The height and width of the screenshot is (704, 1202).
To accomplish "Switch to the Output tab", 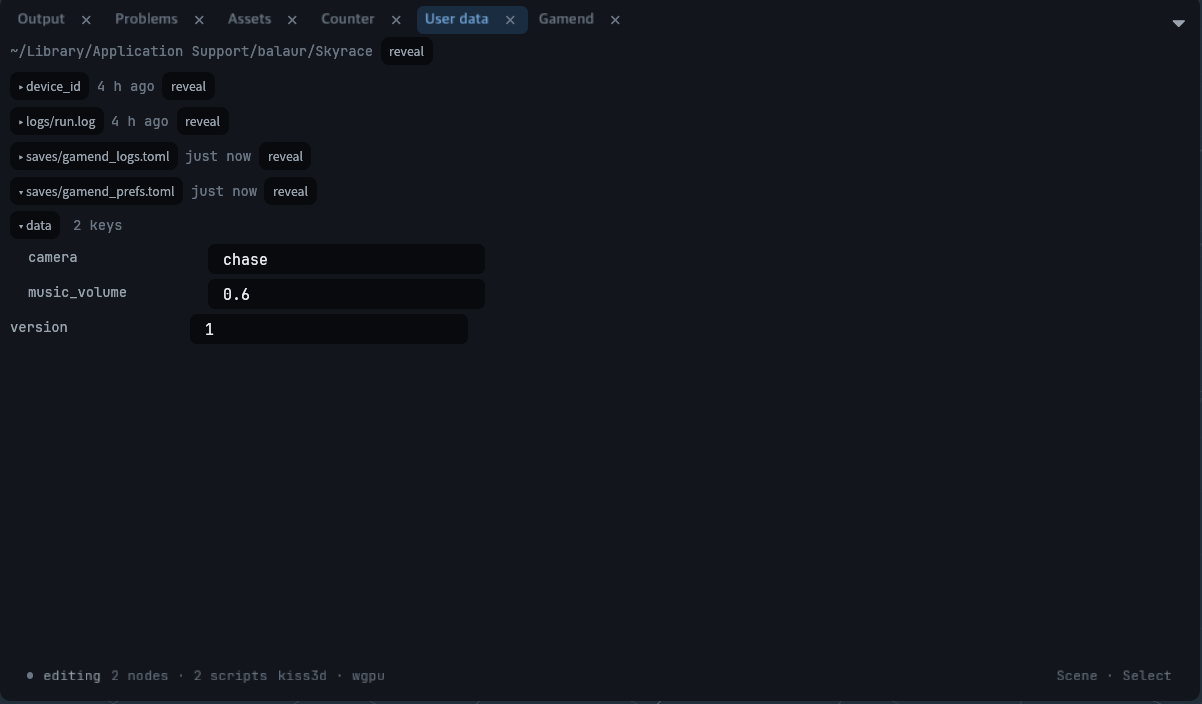I will (x=41, y=19).
